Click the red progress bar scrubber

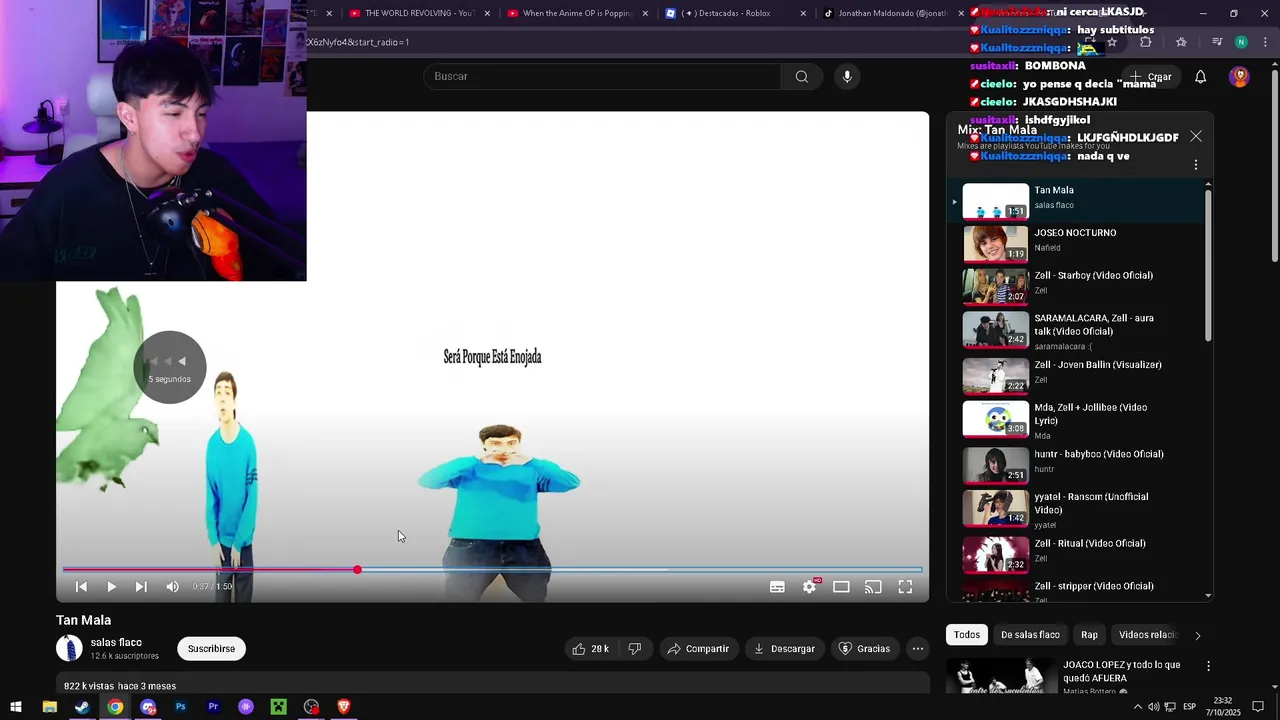tap(357, 570)
